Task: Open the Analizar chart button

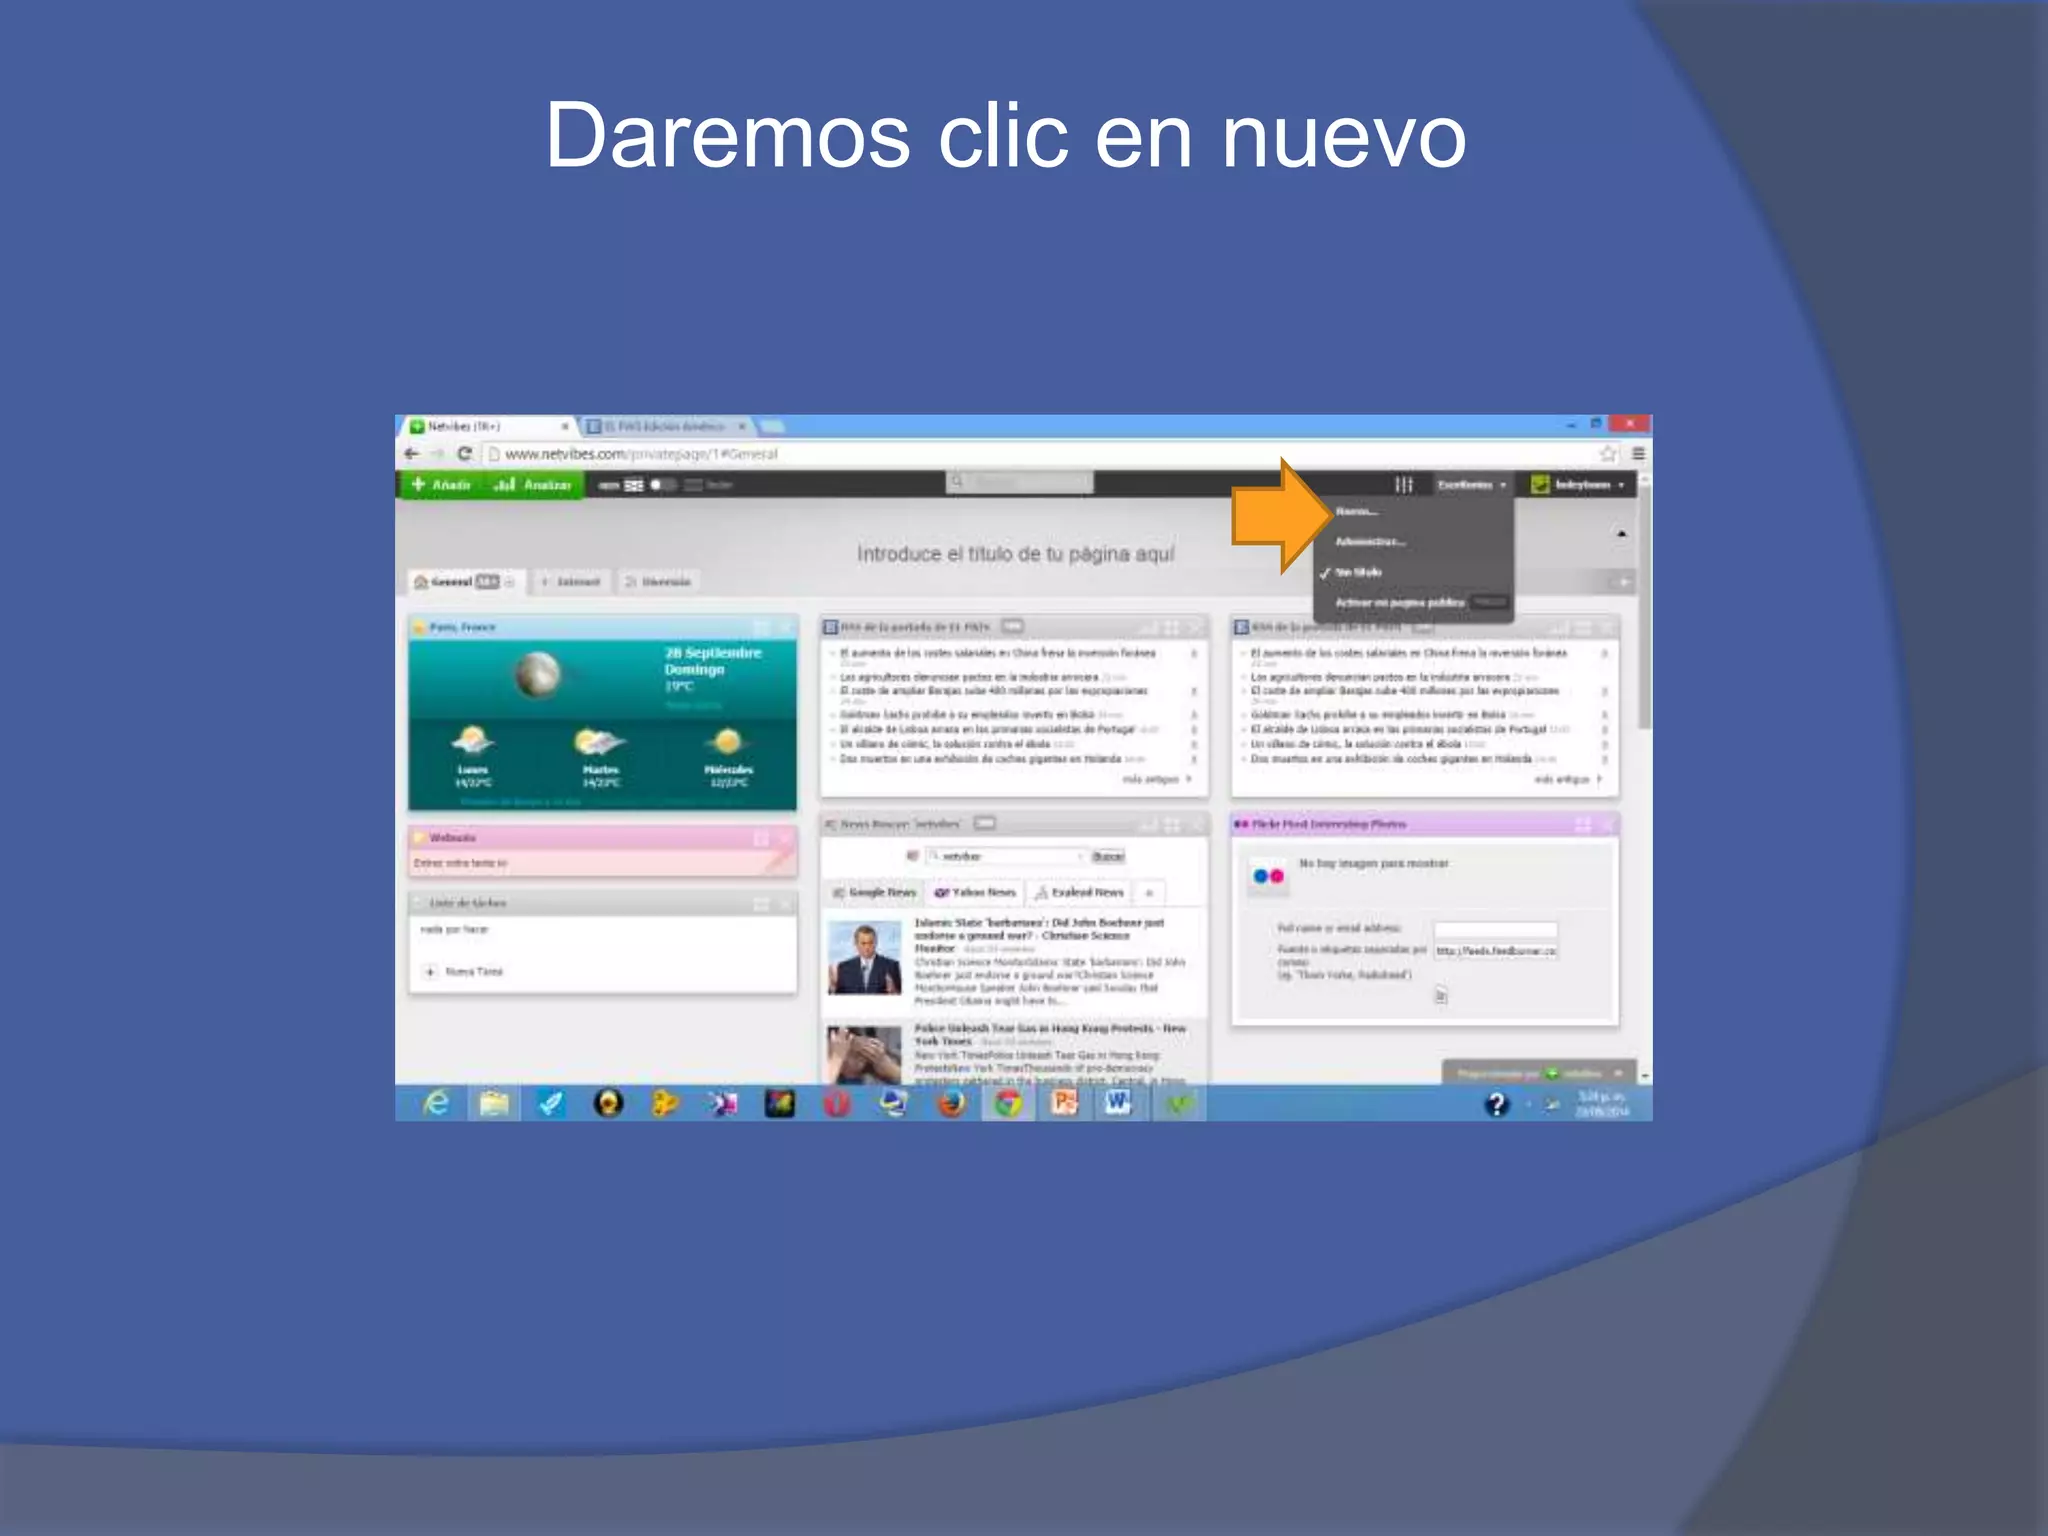Action: pyautogui.click(x=533, y=485)
